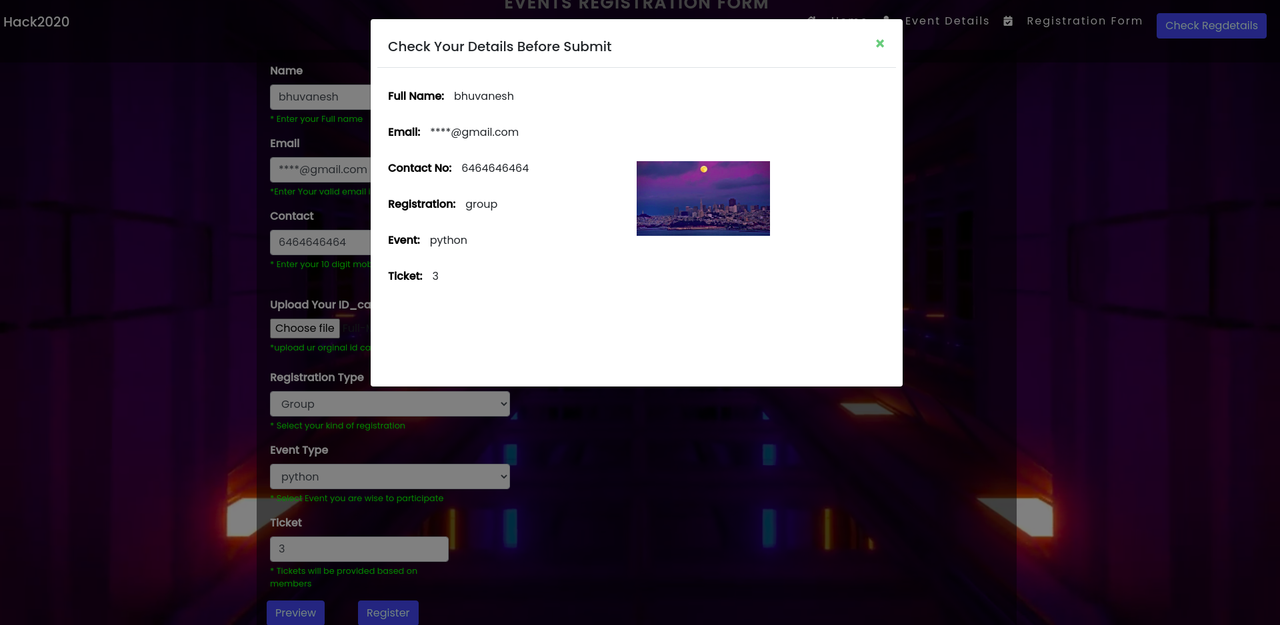
Task: Click the Name input field with bhuvanesh
Action: [321, 97]
